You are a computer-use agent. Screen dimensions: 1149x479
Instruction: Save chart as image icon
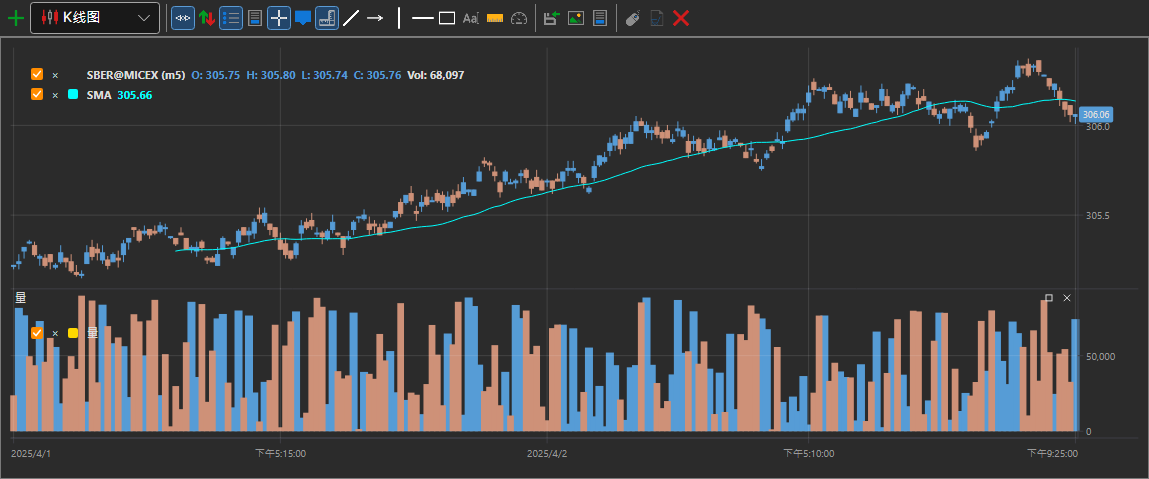click(x=576, y=18)
